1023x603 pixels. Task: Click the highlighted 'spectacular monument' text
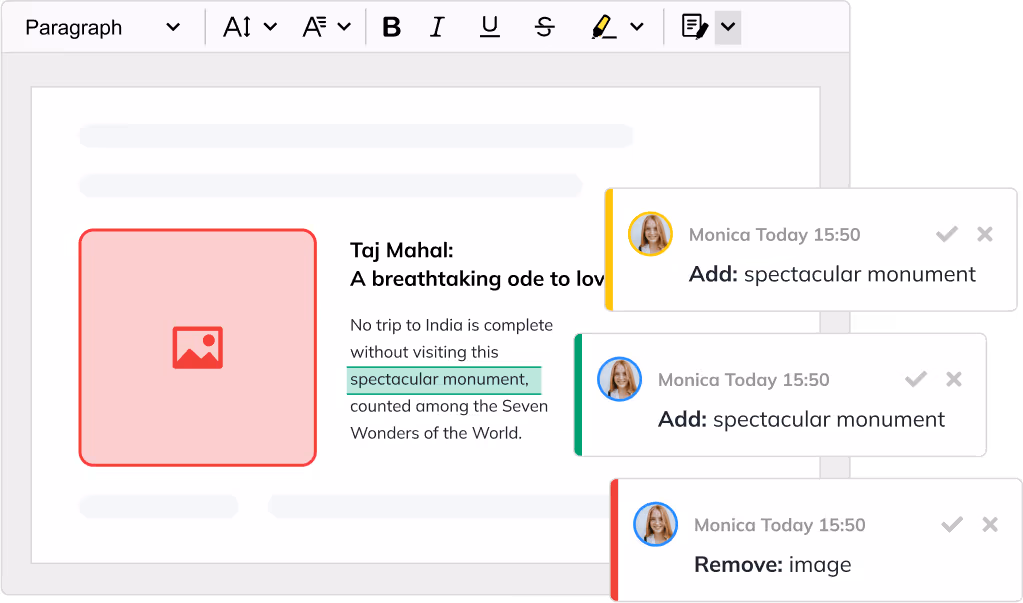[x=440, y=380]
